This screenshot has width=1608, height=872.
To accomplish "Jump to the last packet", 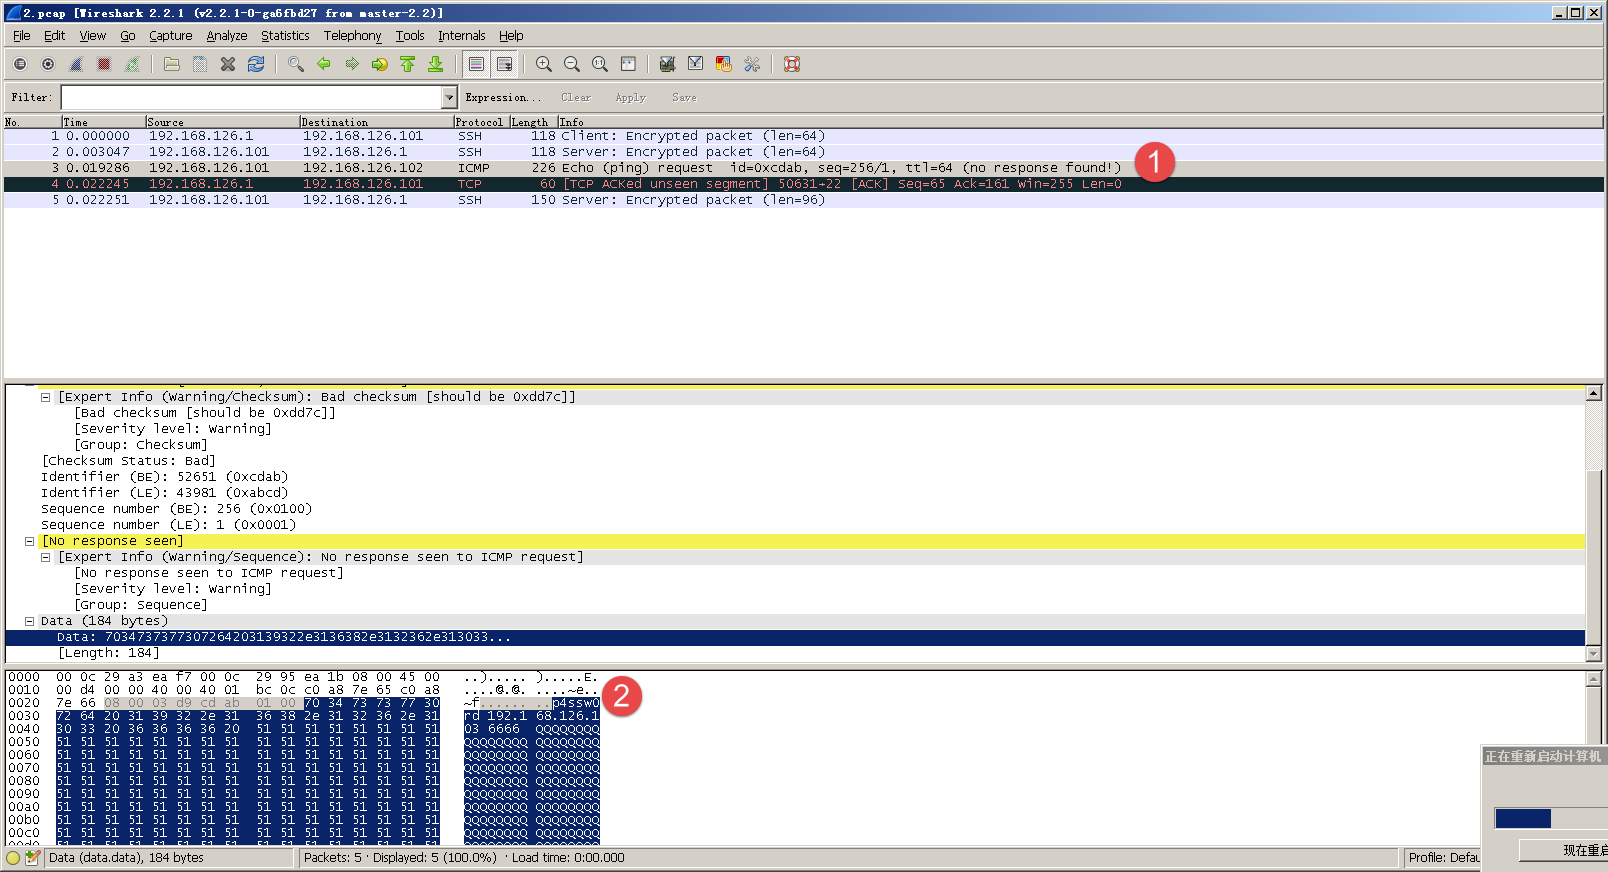I will click(436, 64).
